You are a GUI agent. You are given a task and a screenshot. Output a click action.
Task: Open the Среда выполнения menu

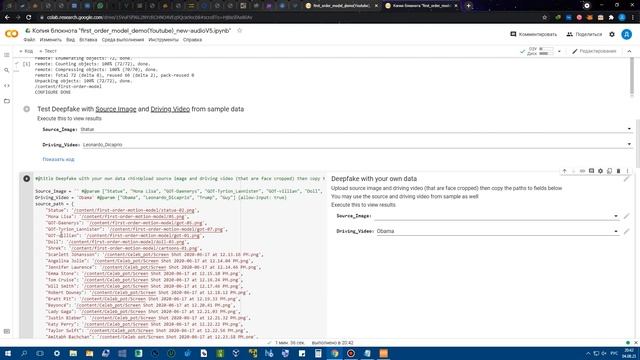(123, 40)
